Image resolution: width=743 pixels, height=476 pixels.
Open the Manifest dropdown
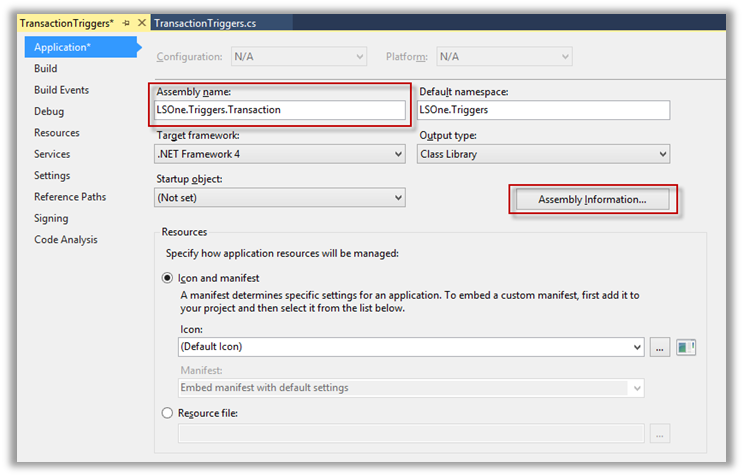pyautogui.click(x=411, y=388)
